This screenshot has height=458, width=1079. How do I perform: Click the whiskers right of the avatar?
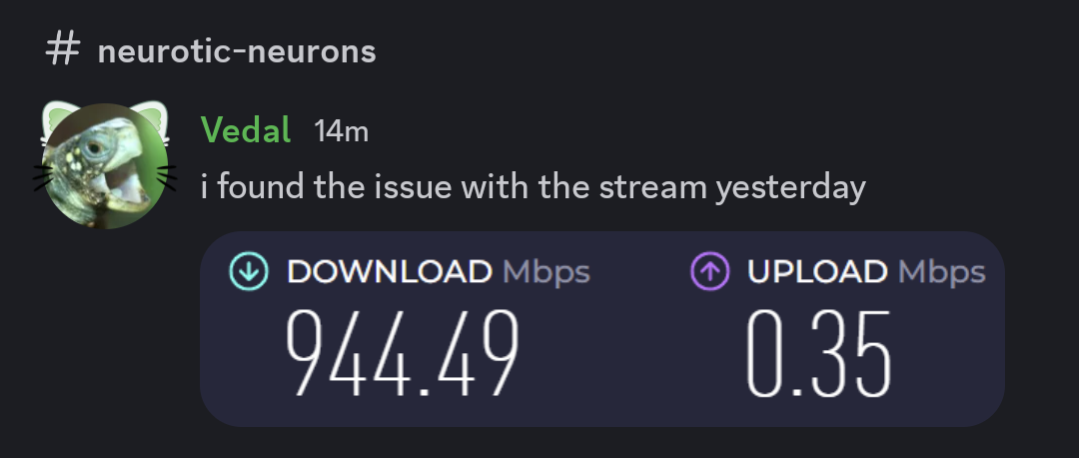166,176
